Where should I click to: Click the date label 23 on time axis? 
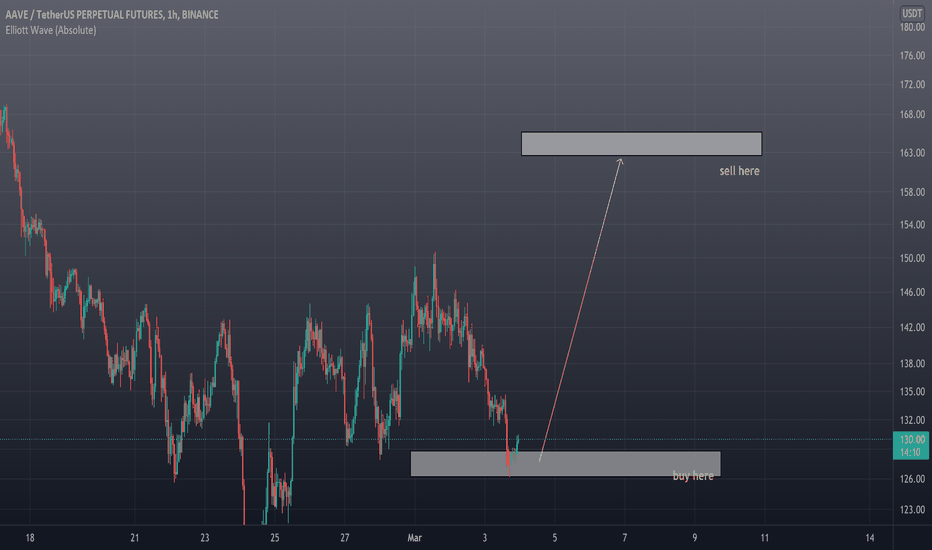click(204, 538)
